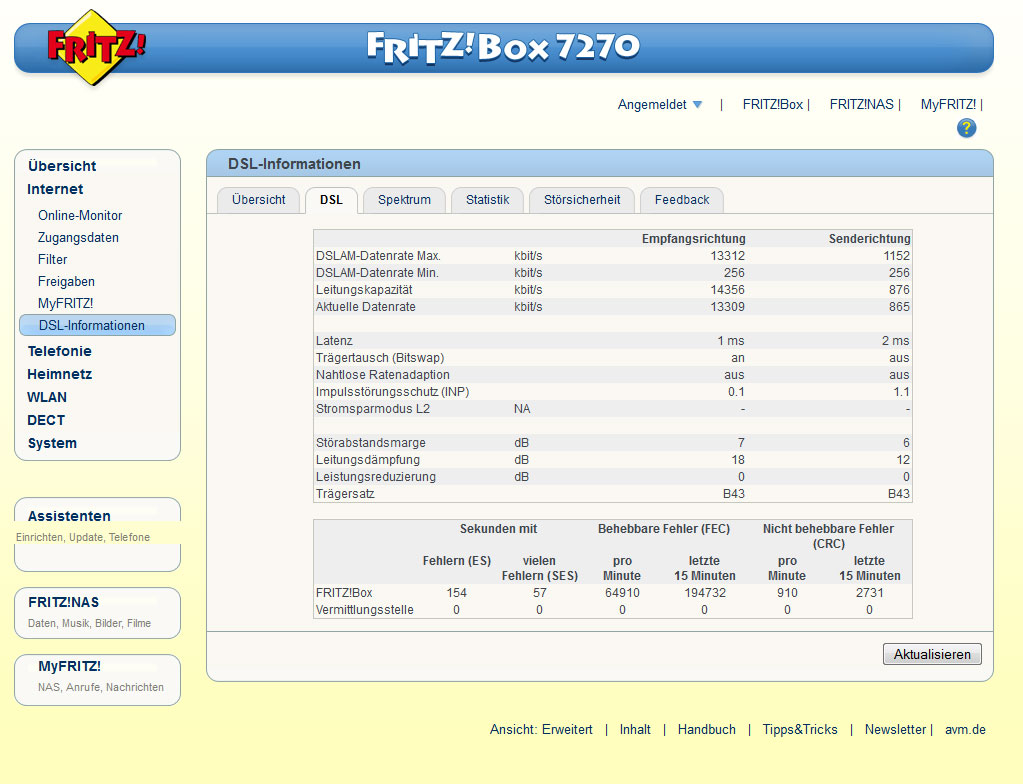1023x784 pixels.
Task: Switch to the Übersicht tab
Action: 258,200
